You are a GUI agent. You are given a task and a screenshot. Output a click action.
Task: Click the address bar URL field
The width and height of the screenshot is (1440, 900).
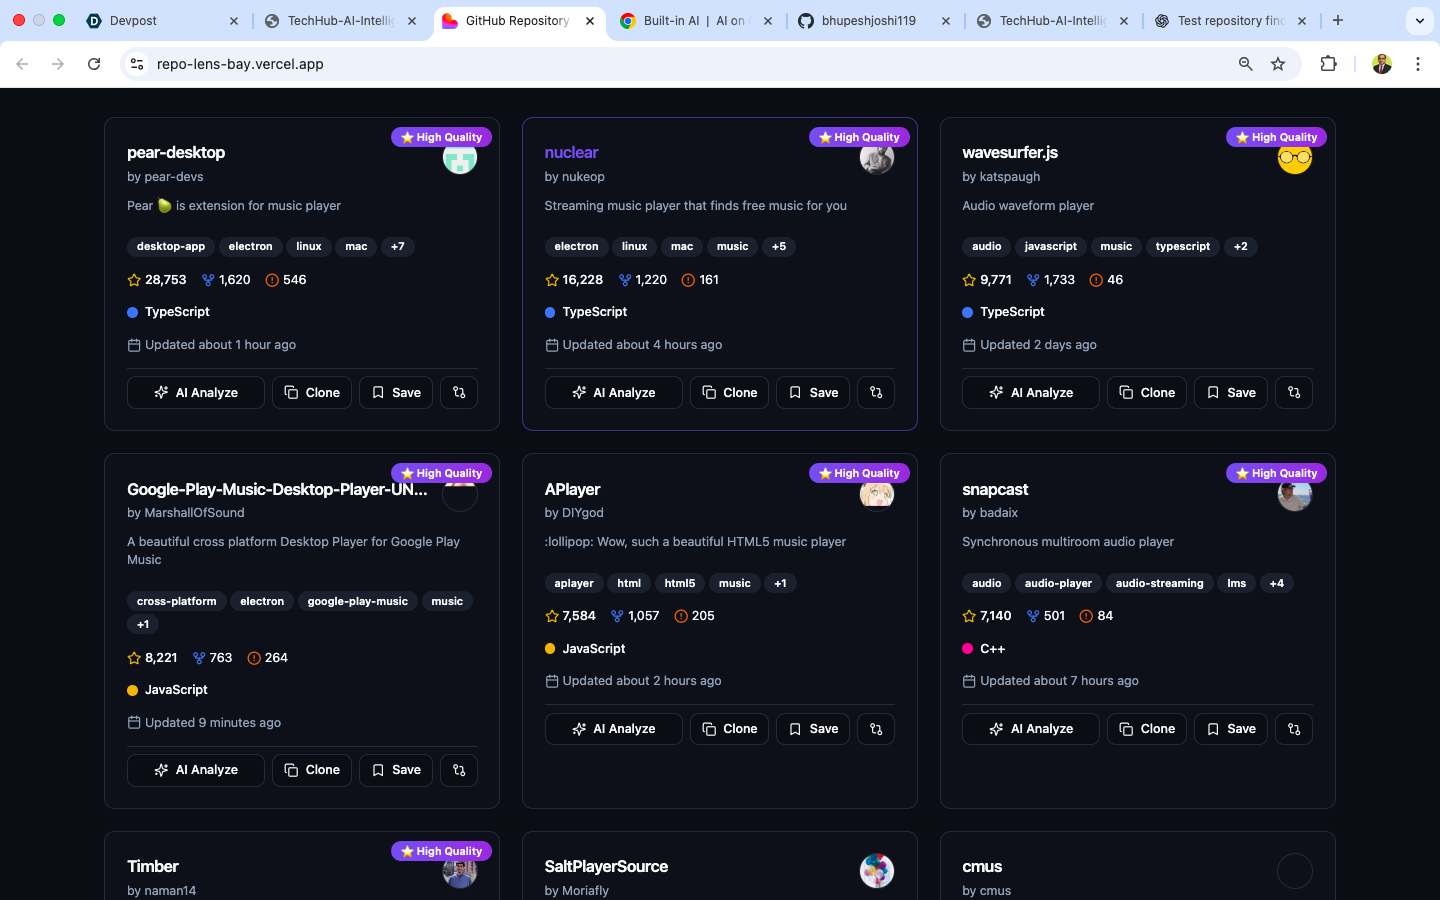tap(690, 64)
